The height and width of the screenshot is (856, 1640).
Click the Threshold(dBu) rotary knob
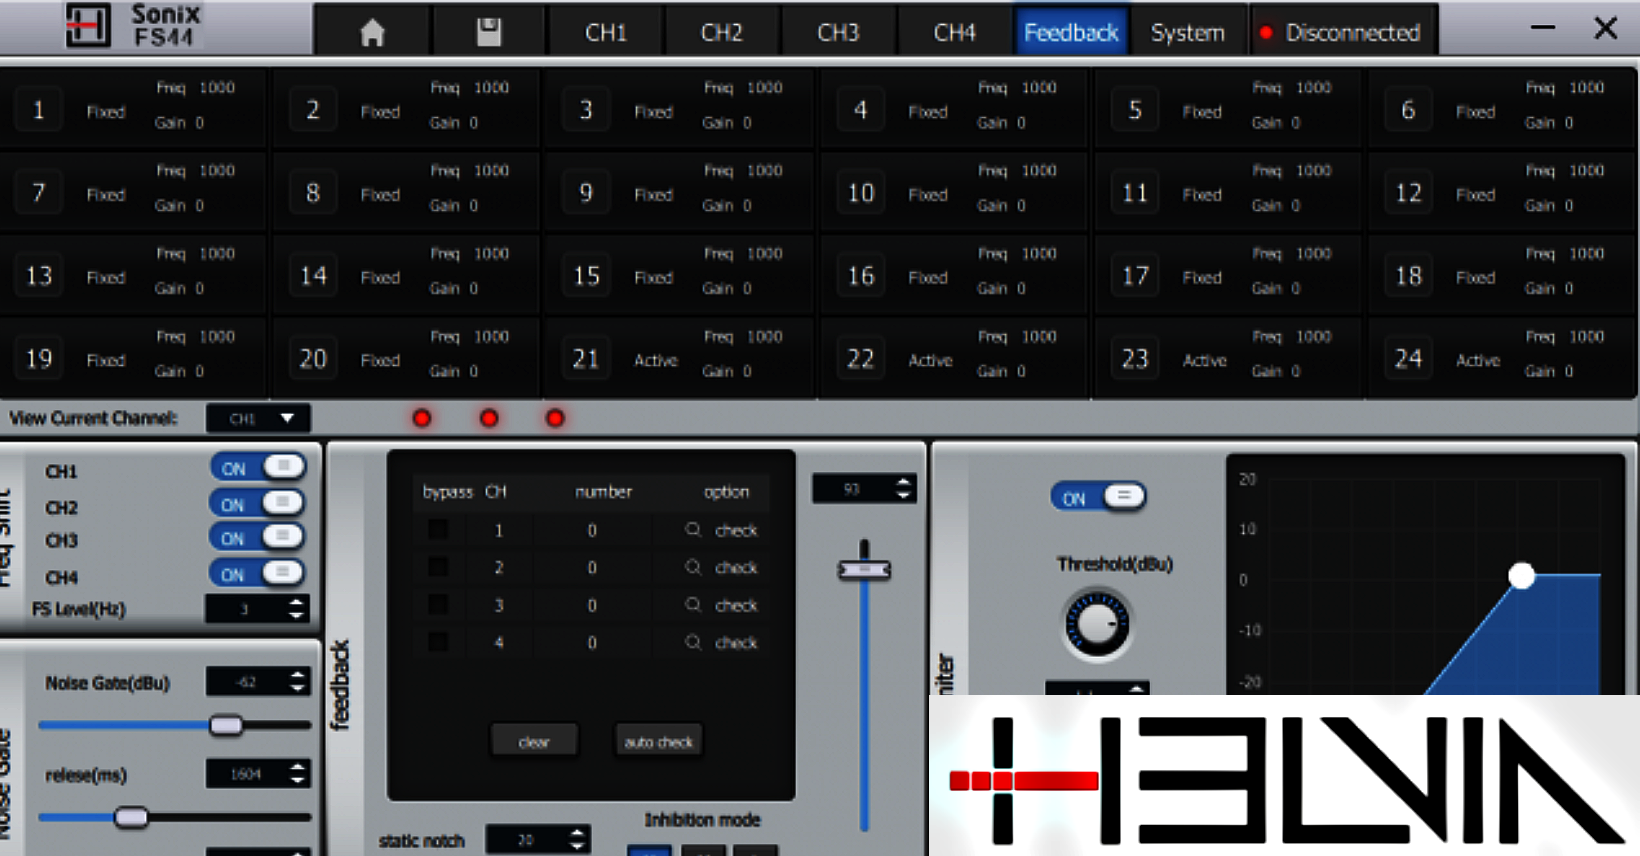pos(1097,625)
